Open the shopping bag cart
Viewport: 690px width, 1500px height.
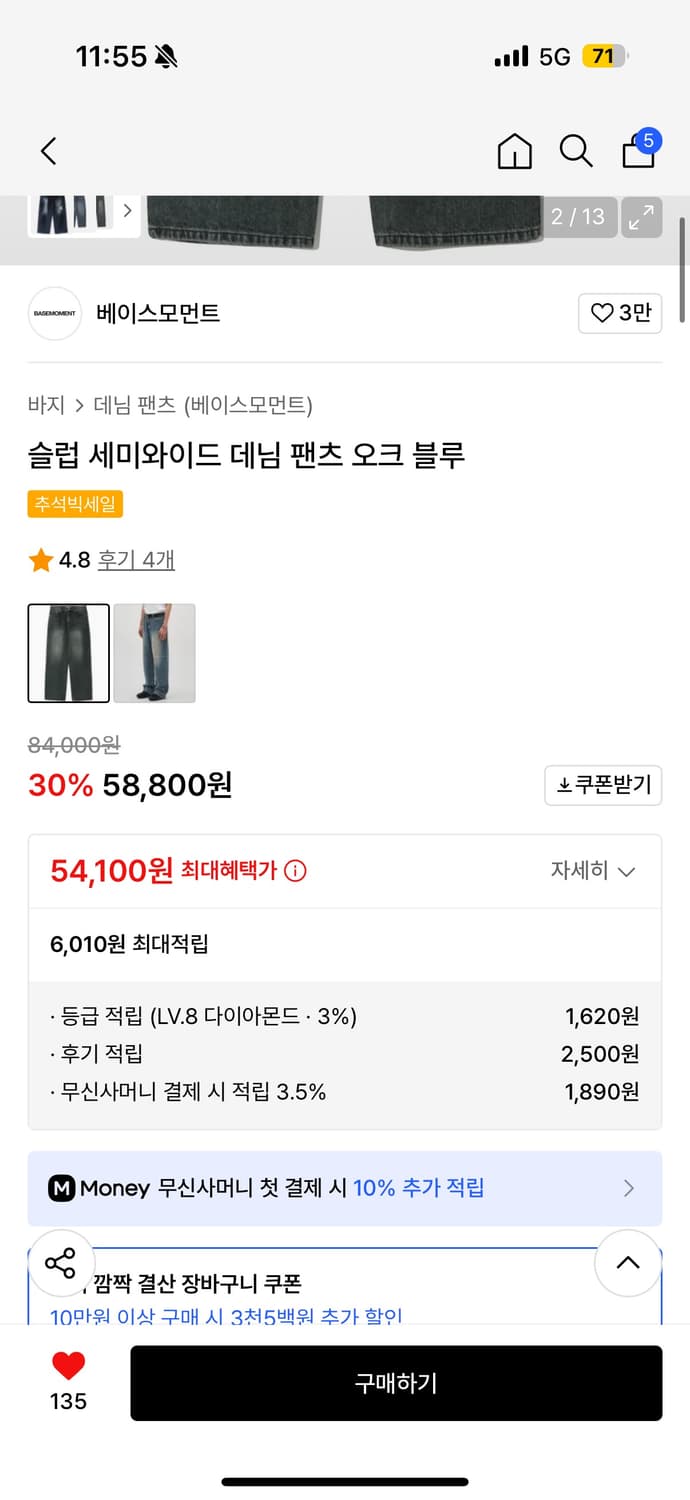tap(639, 150)
